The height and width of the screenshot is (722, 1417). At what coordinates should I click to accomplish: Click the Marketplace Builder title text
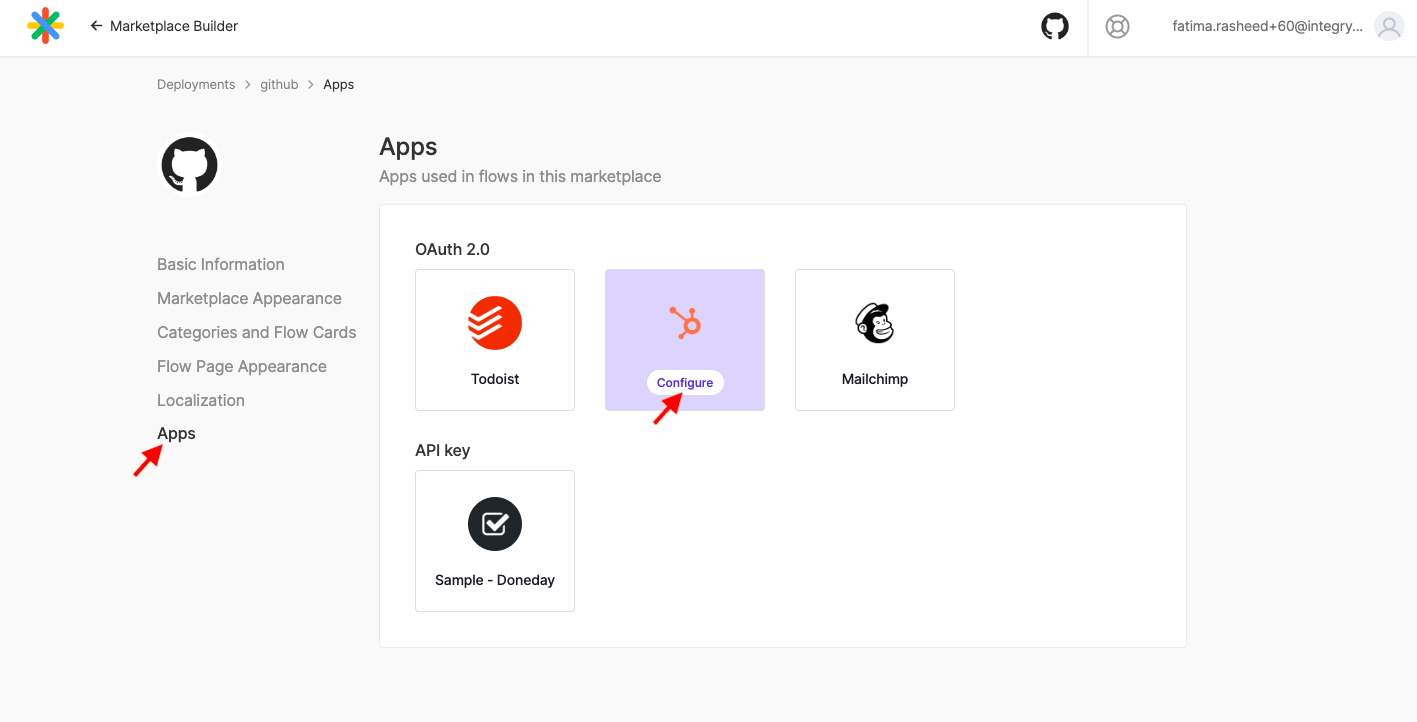[x=174, y=26]
